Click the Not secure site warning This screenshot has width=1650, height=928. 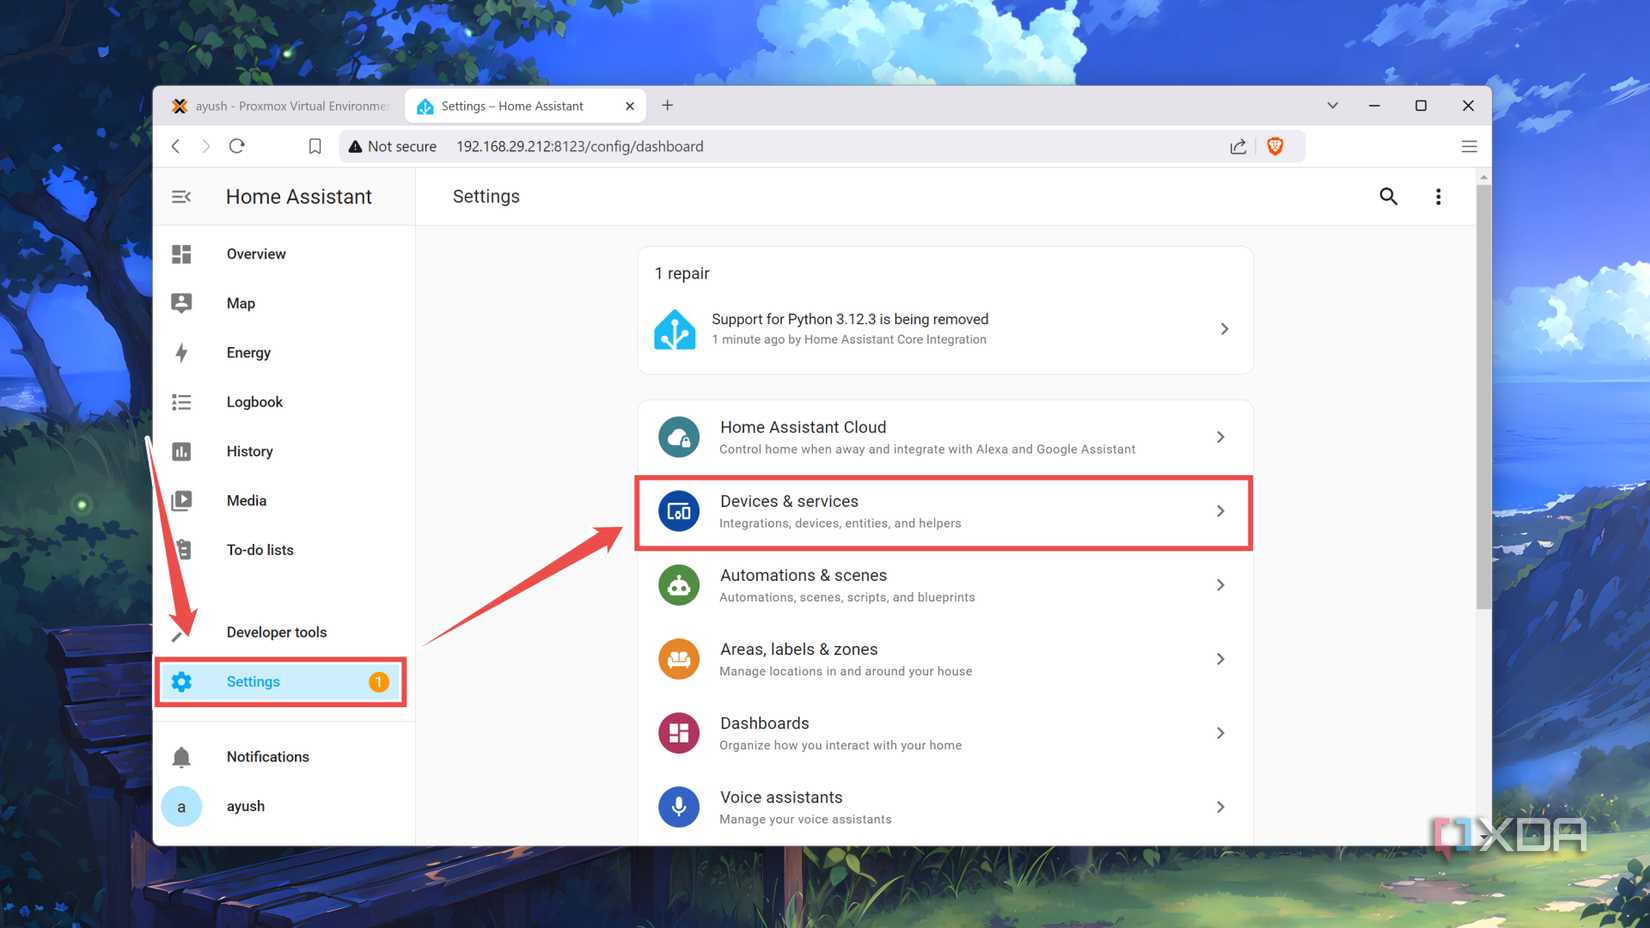click(392, 146)
